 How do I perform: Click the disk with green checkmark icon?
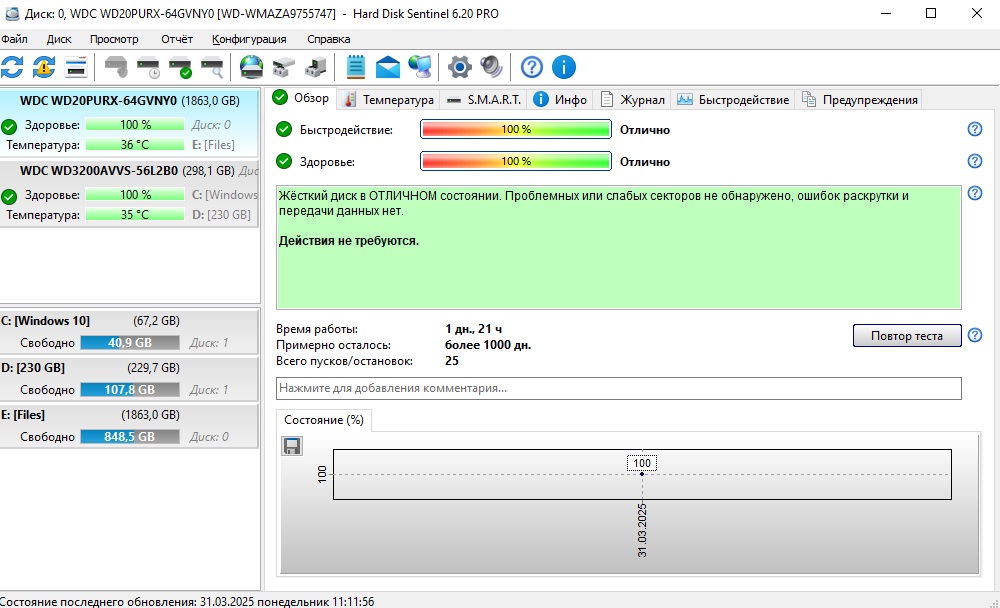click(x=180, y=67)
